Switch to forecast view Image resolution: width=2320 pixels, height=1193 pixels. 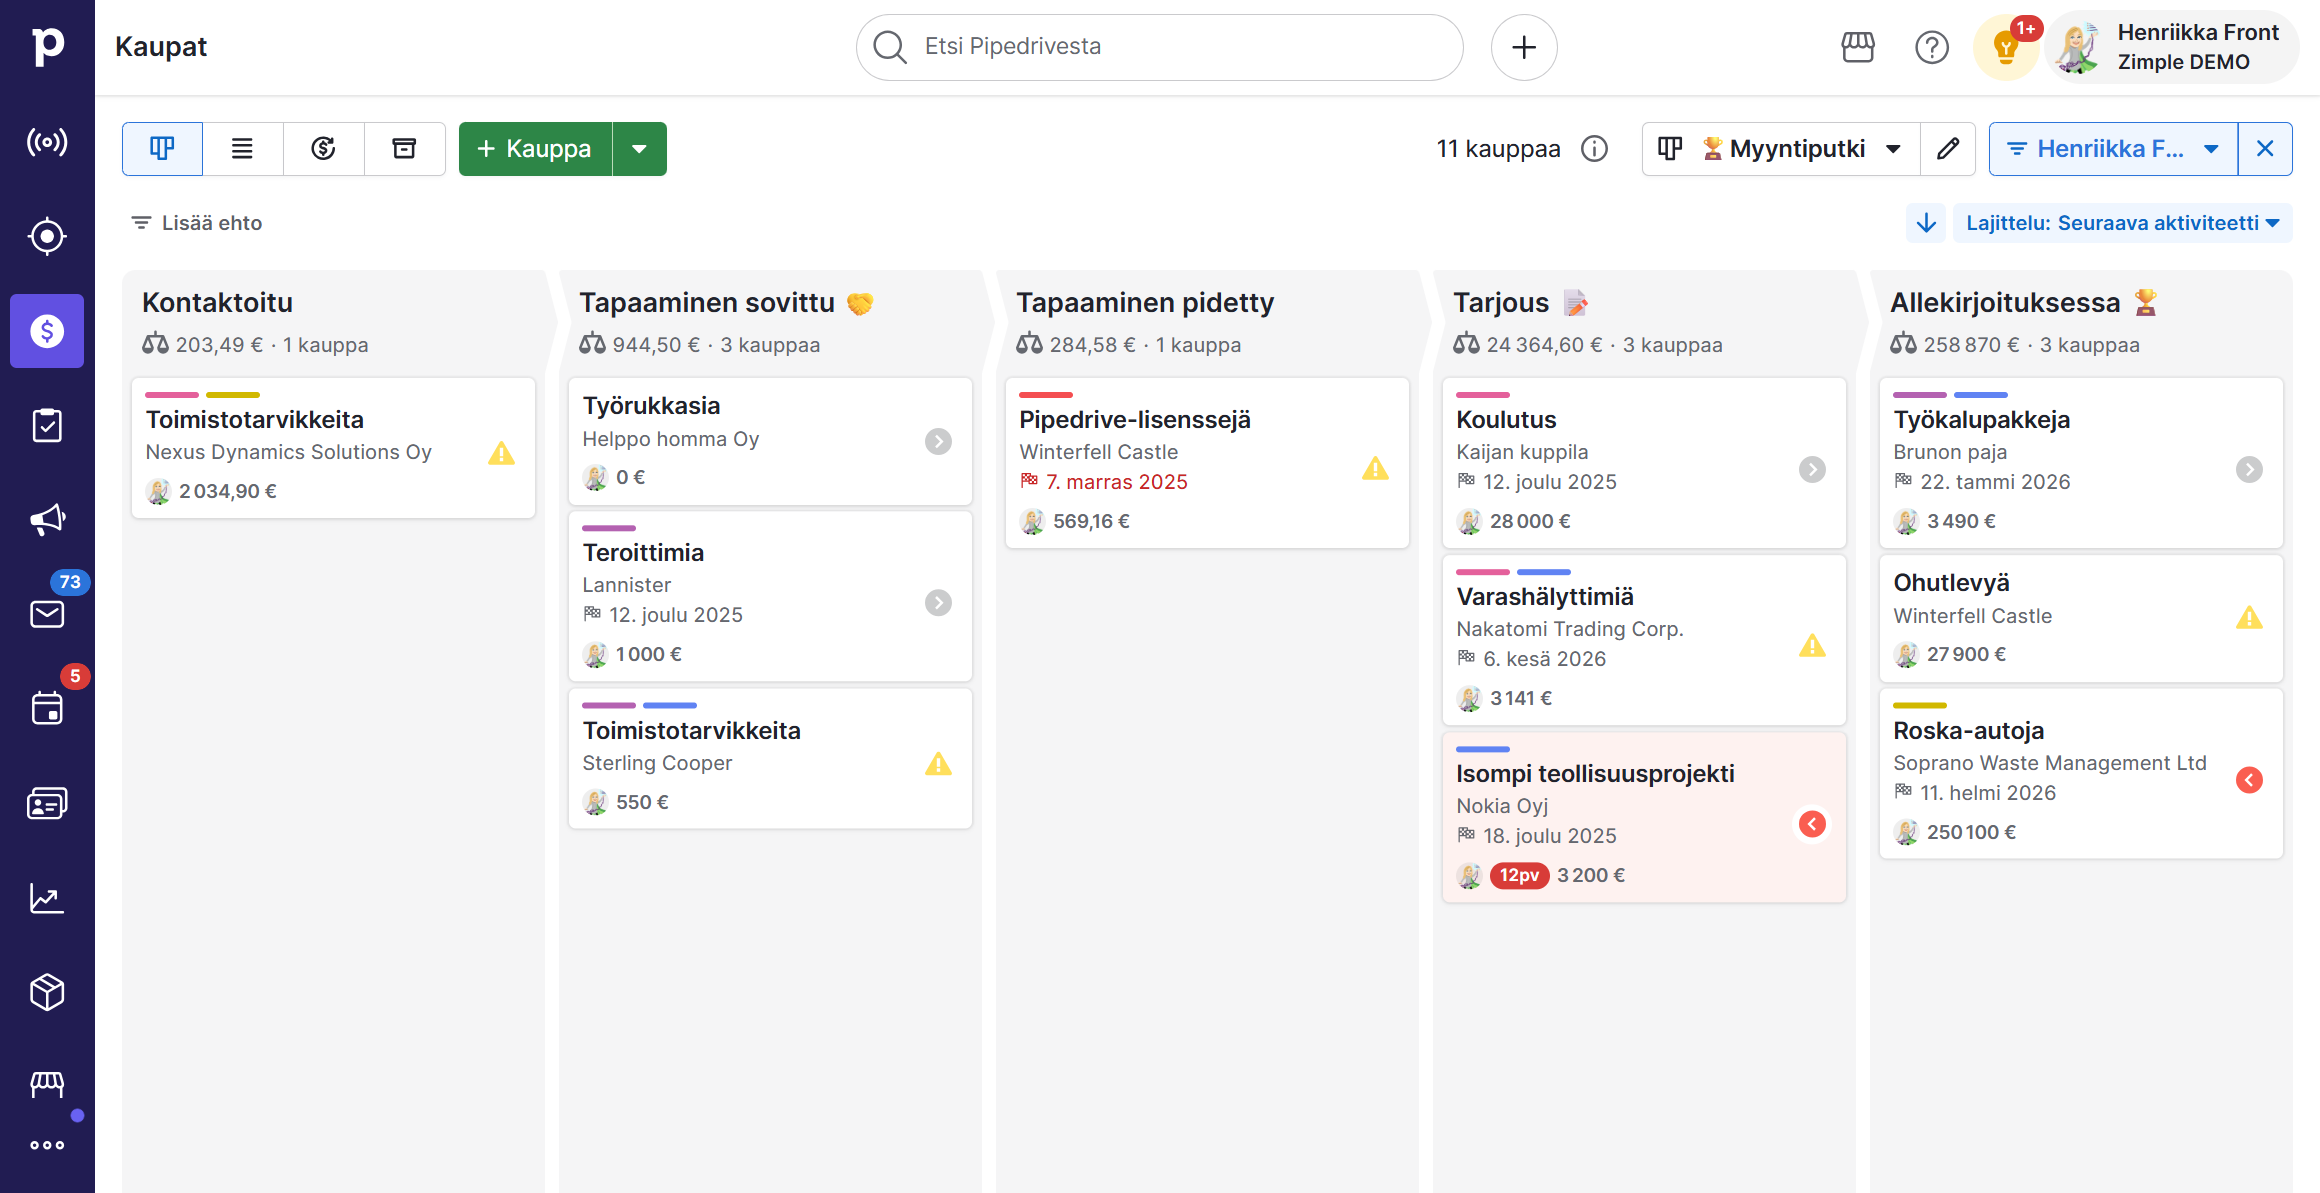point(323,149)
